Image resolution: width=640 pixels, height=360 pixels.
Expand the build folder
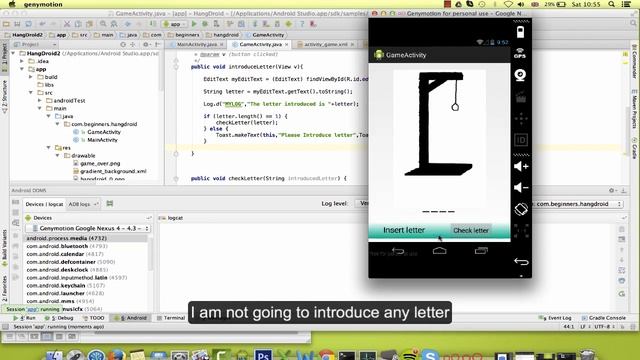[31, 77]
